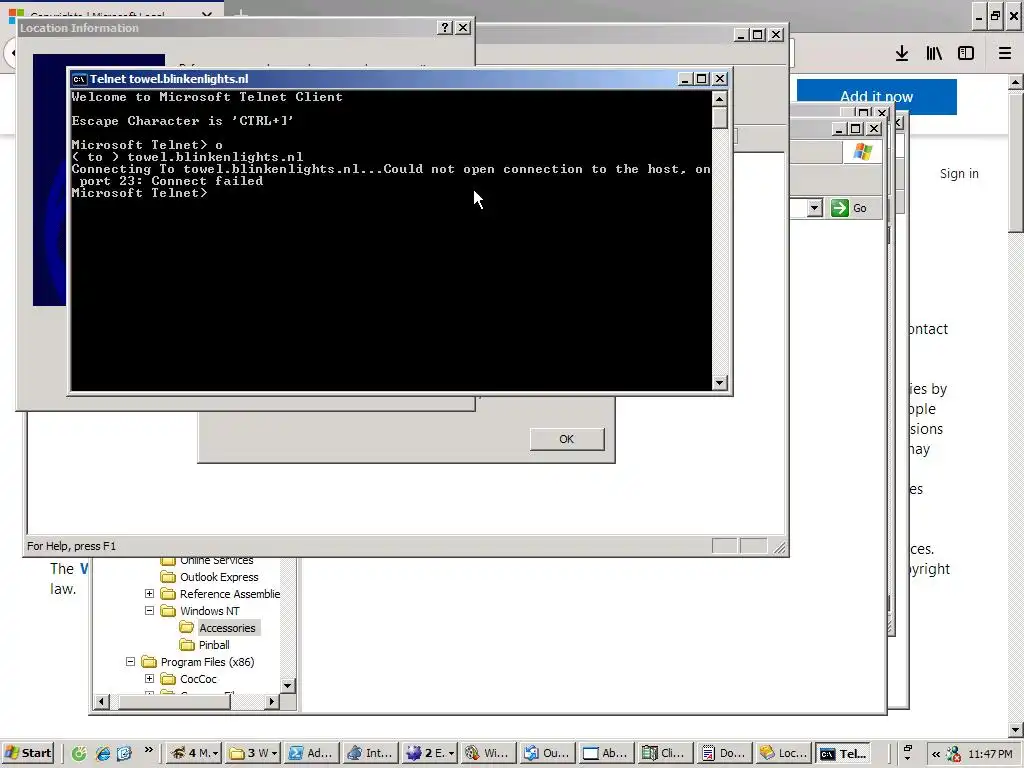
Task: Launch Internet Explorer from Quick Launch
Action: click(x=103, y=753)
